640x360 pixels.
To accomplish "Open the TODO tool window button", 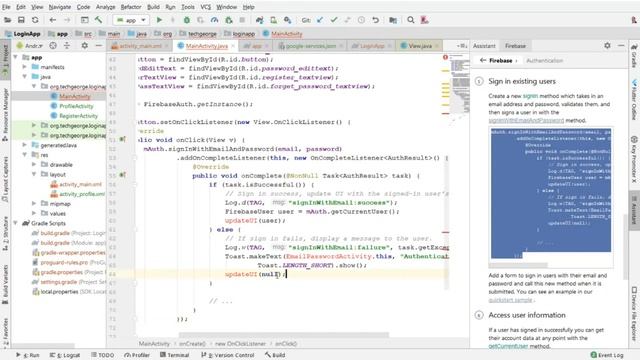I will click(102, 355).
